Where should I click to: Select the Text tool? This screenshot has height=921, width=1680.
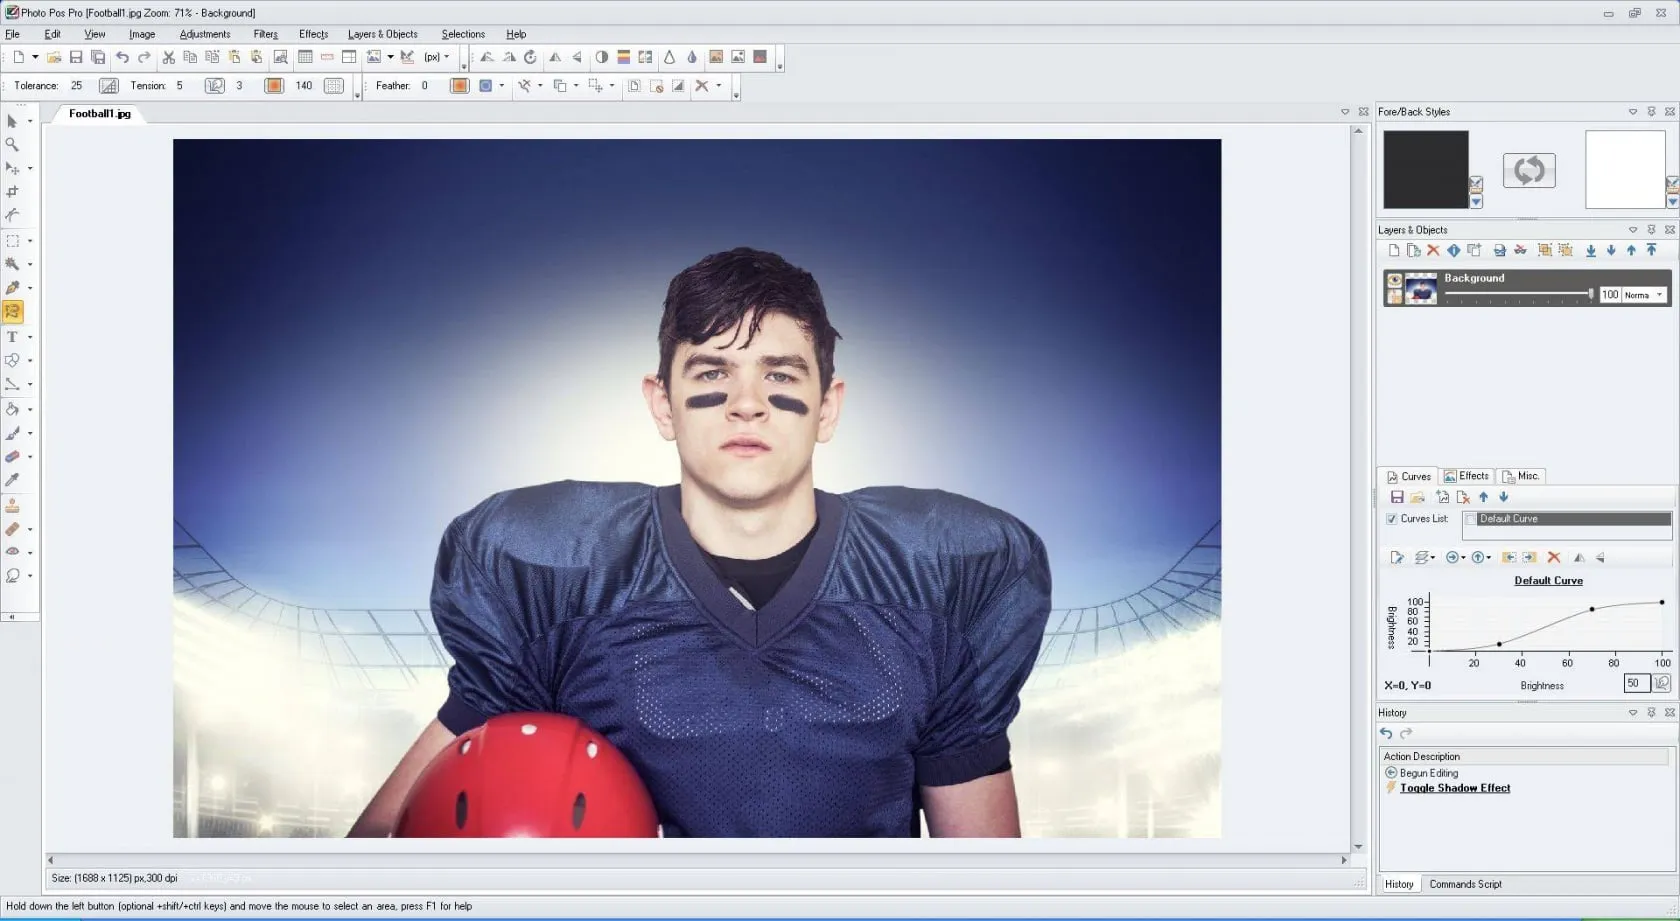click(13, 337)
